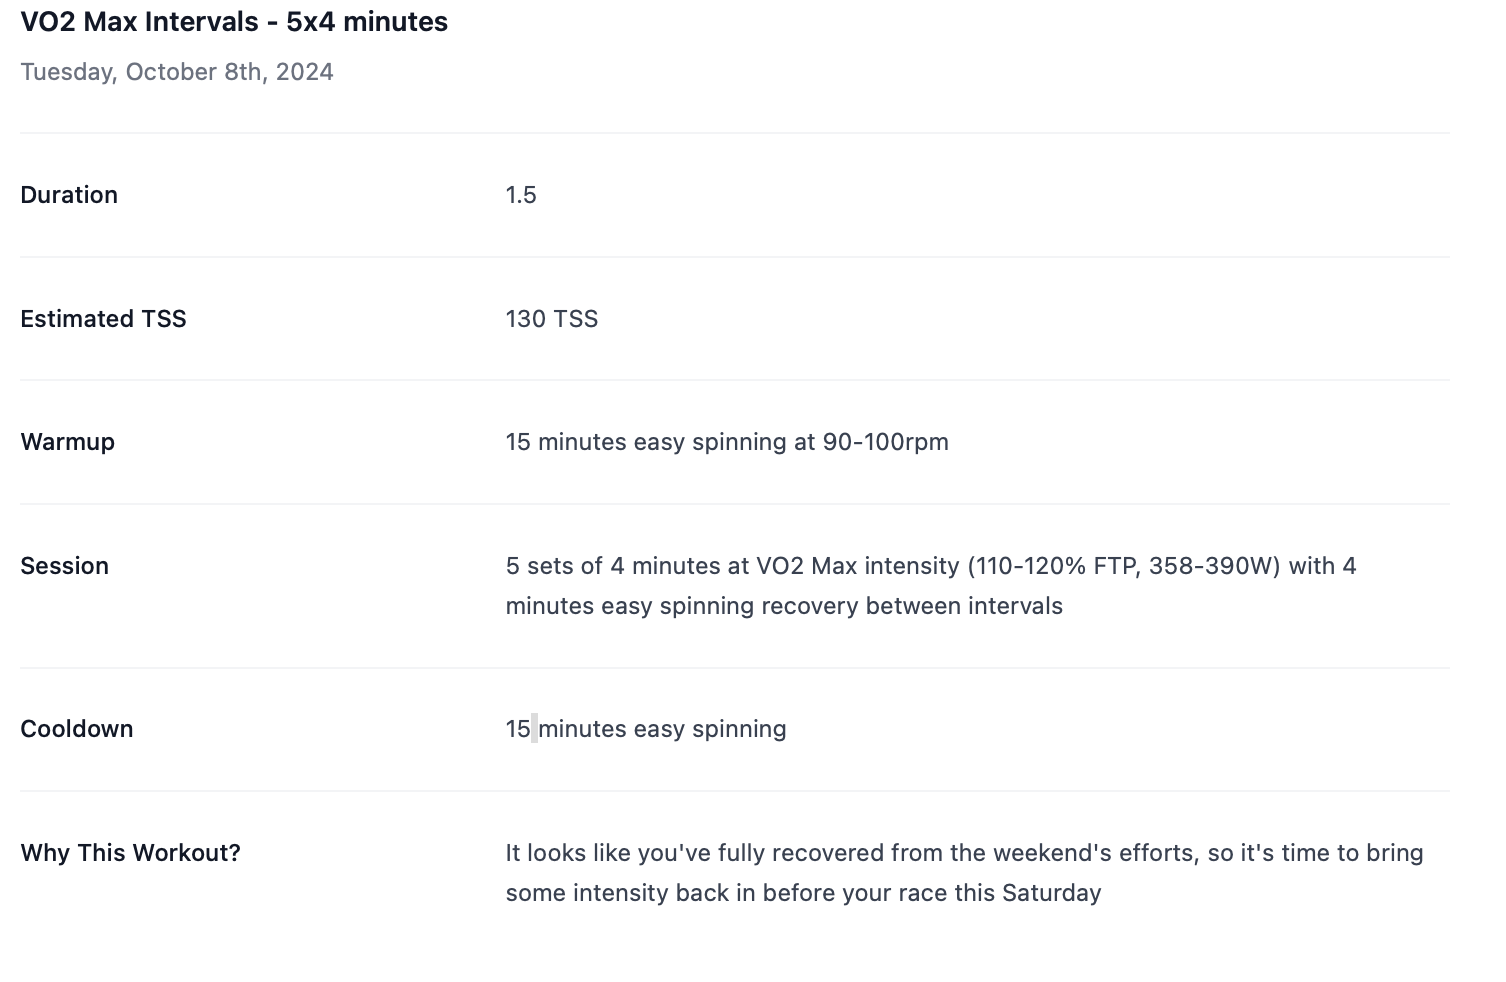
Task: Click the first line of the Session description
Action: tap(931, 566)
